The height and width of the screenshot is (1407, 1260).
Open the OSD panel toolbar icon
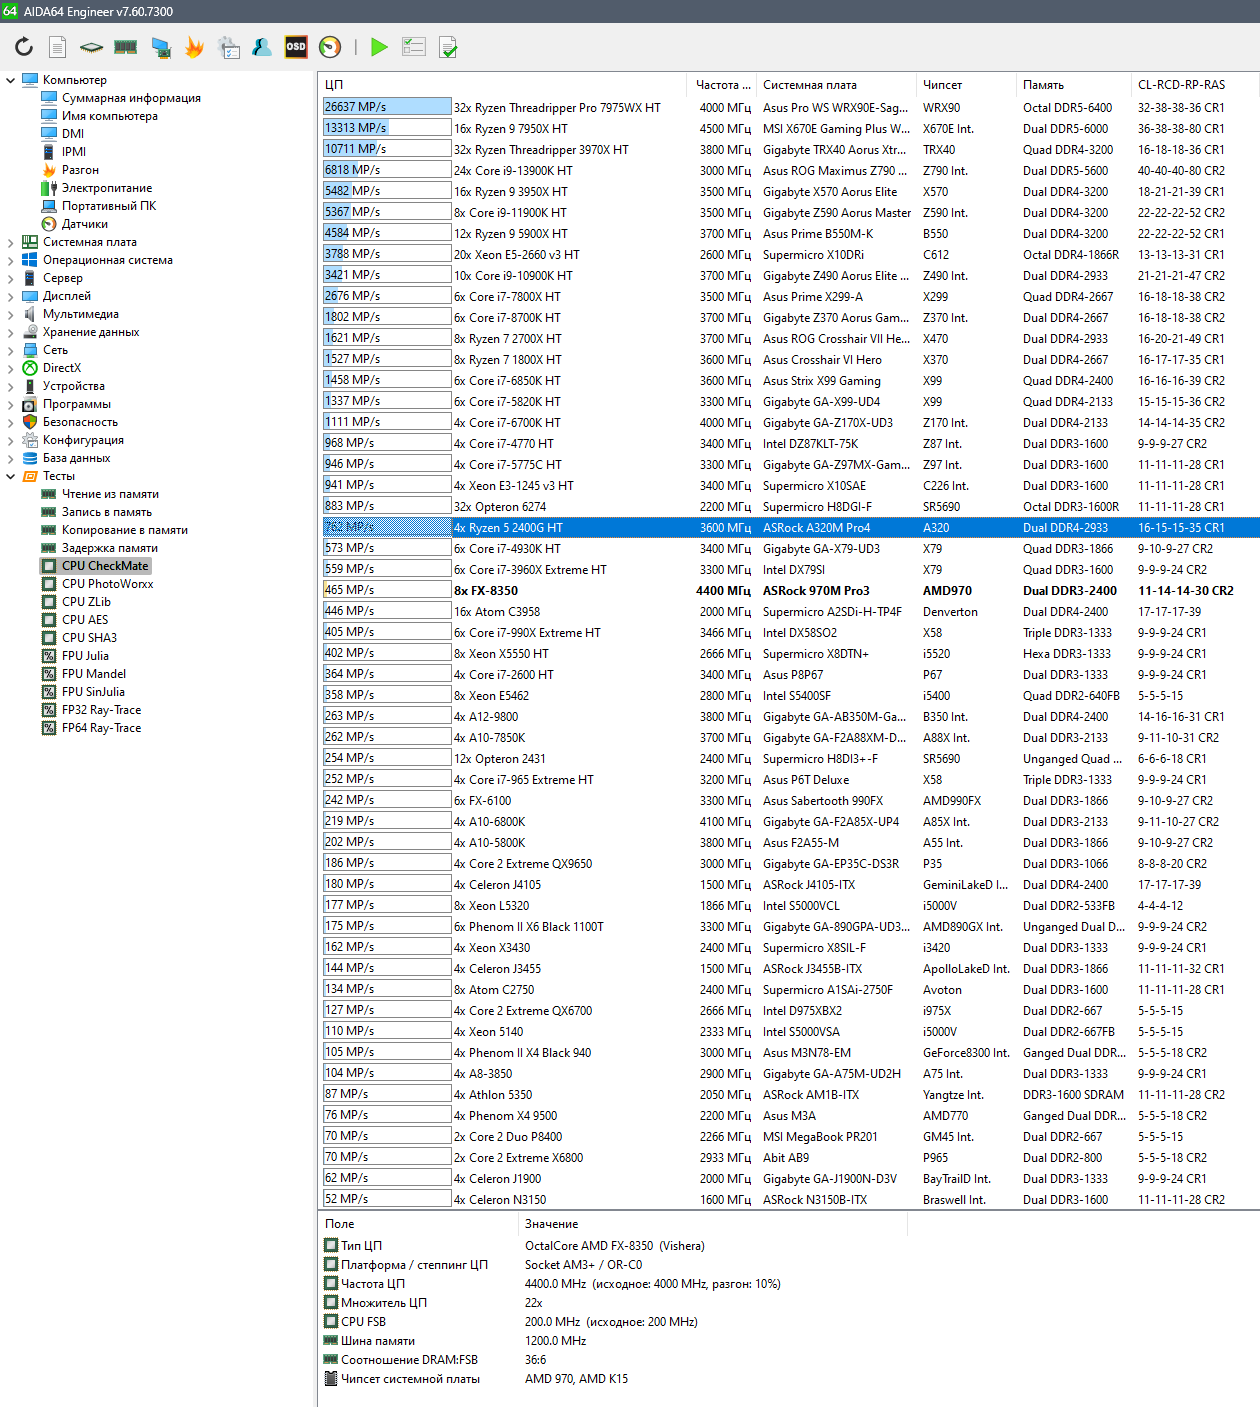(296, 47)
